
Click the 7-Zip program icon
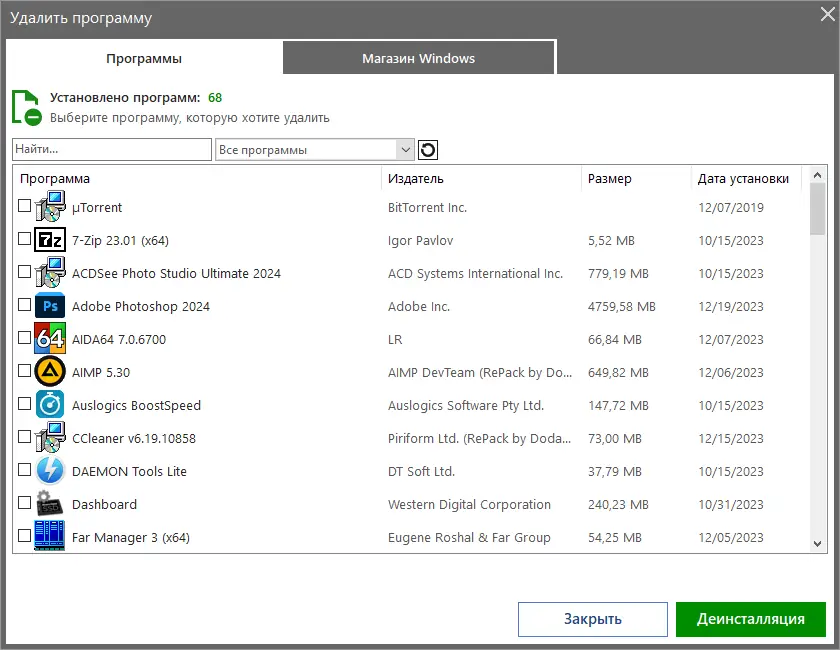coord(50,240)
